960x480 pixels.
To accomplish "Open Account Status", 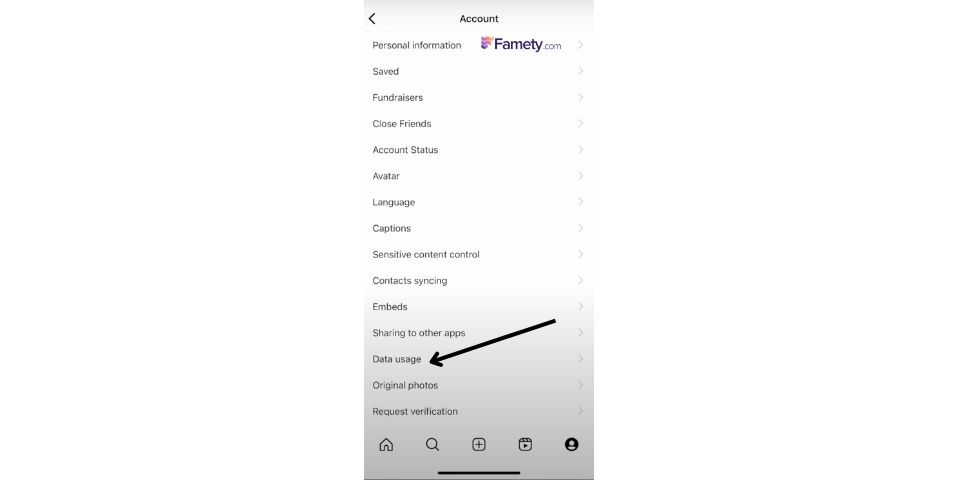I will (479, 149).
